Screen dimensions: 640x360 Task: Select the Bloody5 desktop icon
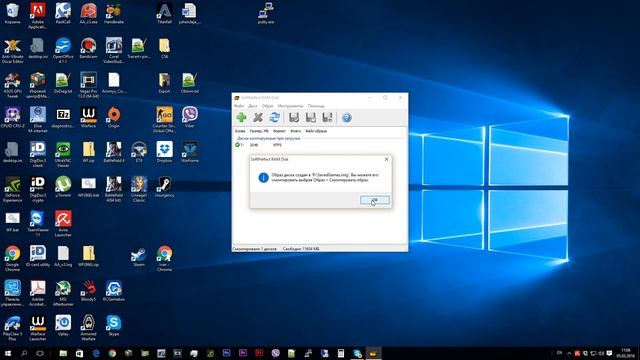click(88, 291)
